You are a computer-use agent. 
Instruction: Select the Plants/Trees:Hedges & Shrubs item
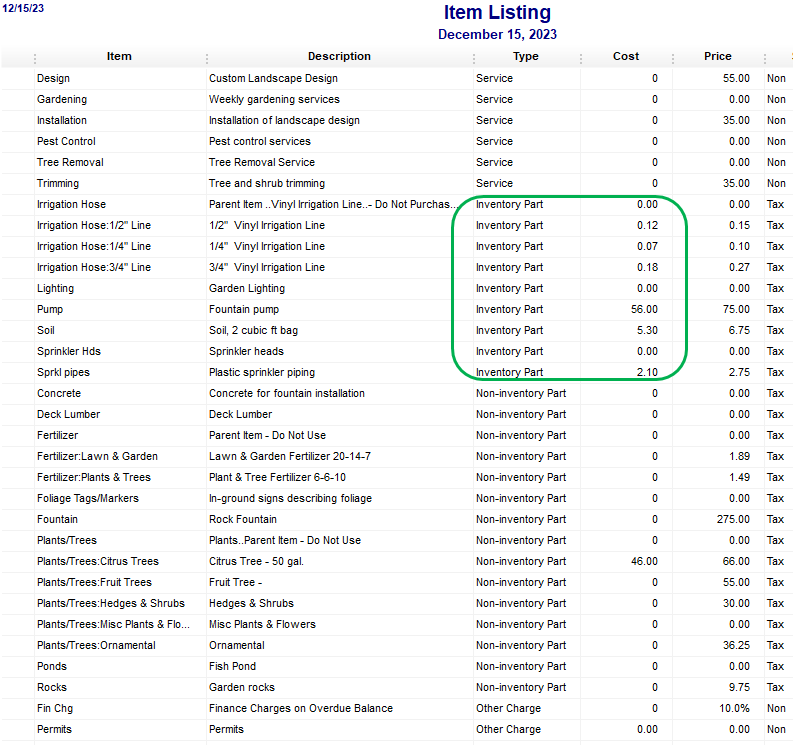(111, 603)
